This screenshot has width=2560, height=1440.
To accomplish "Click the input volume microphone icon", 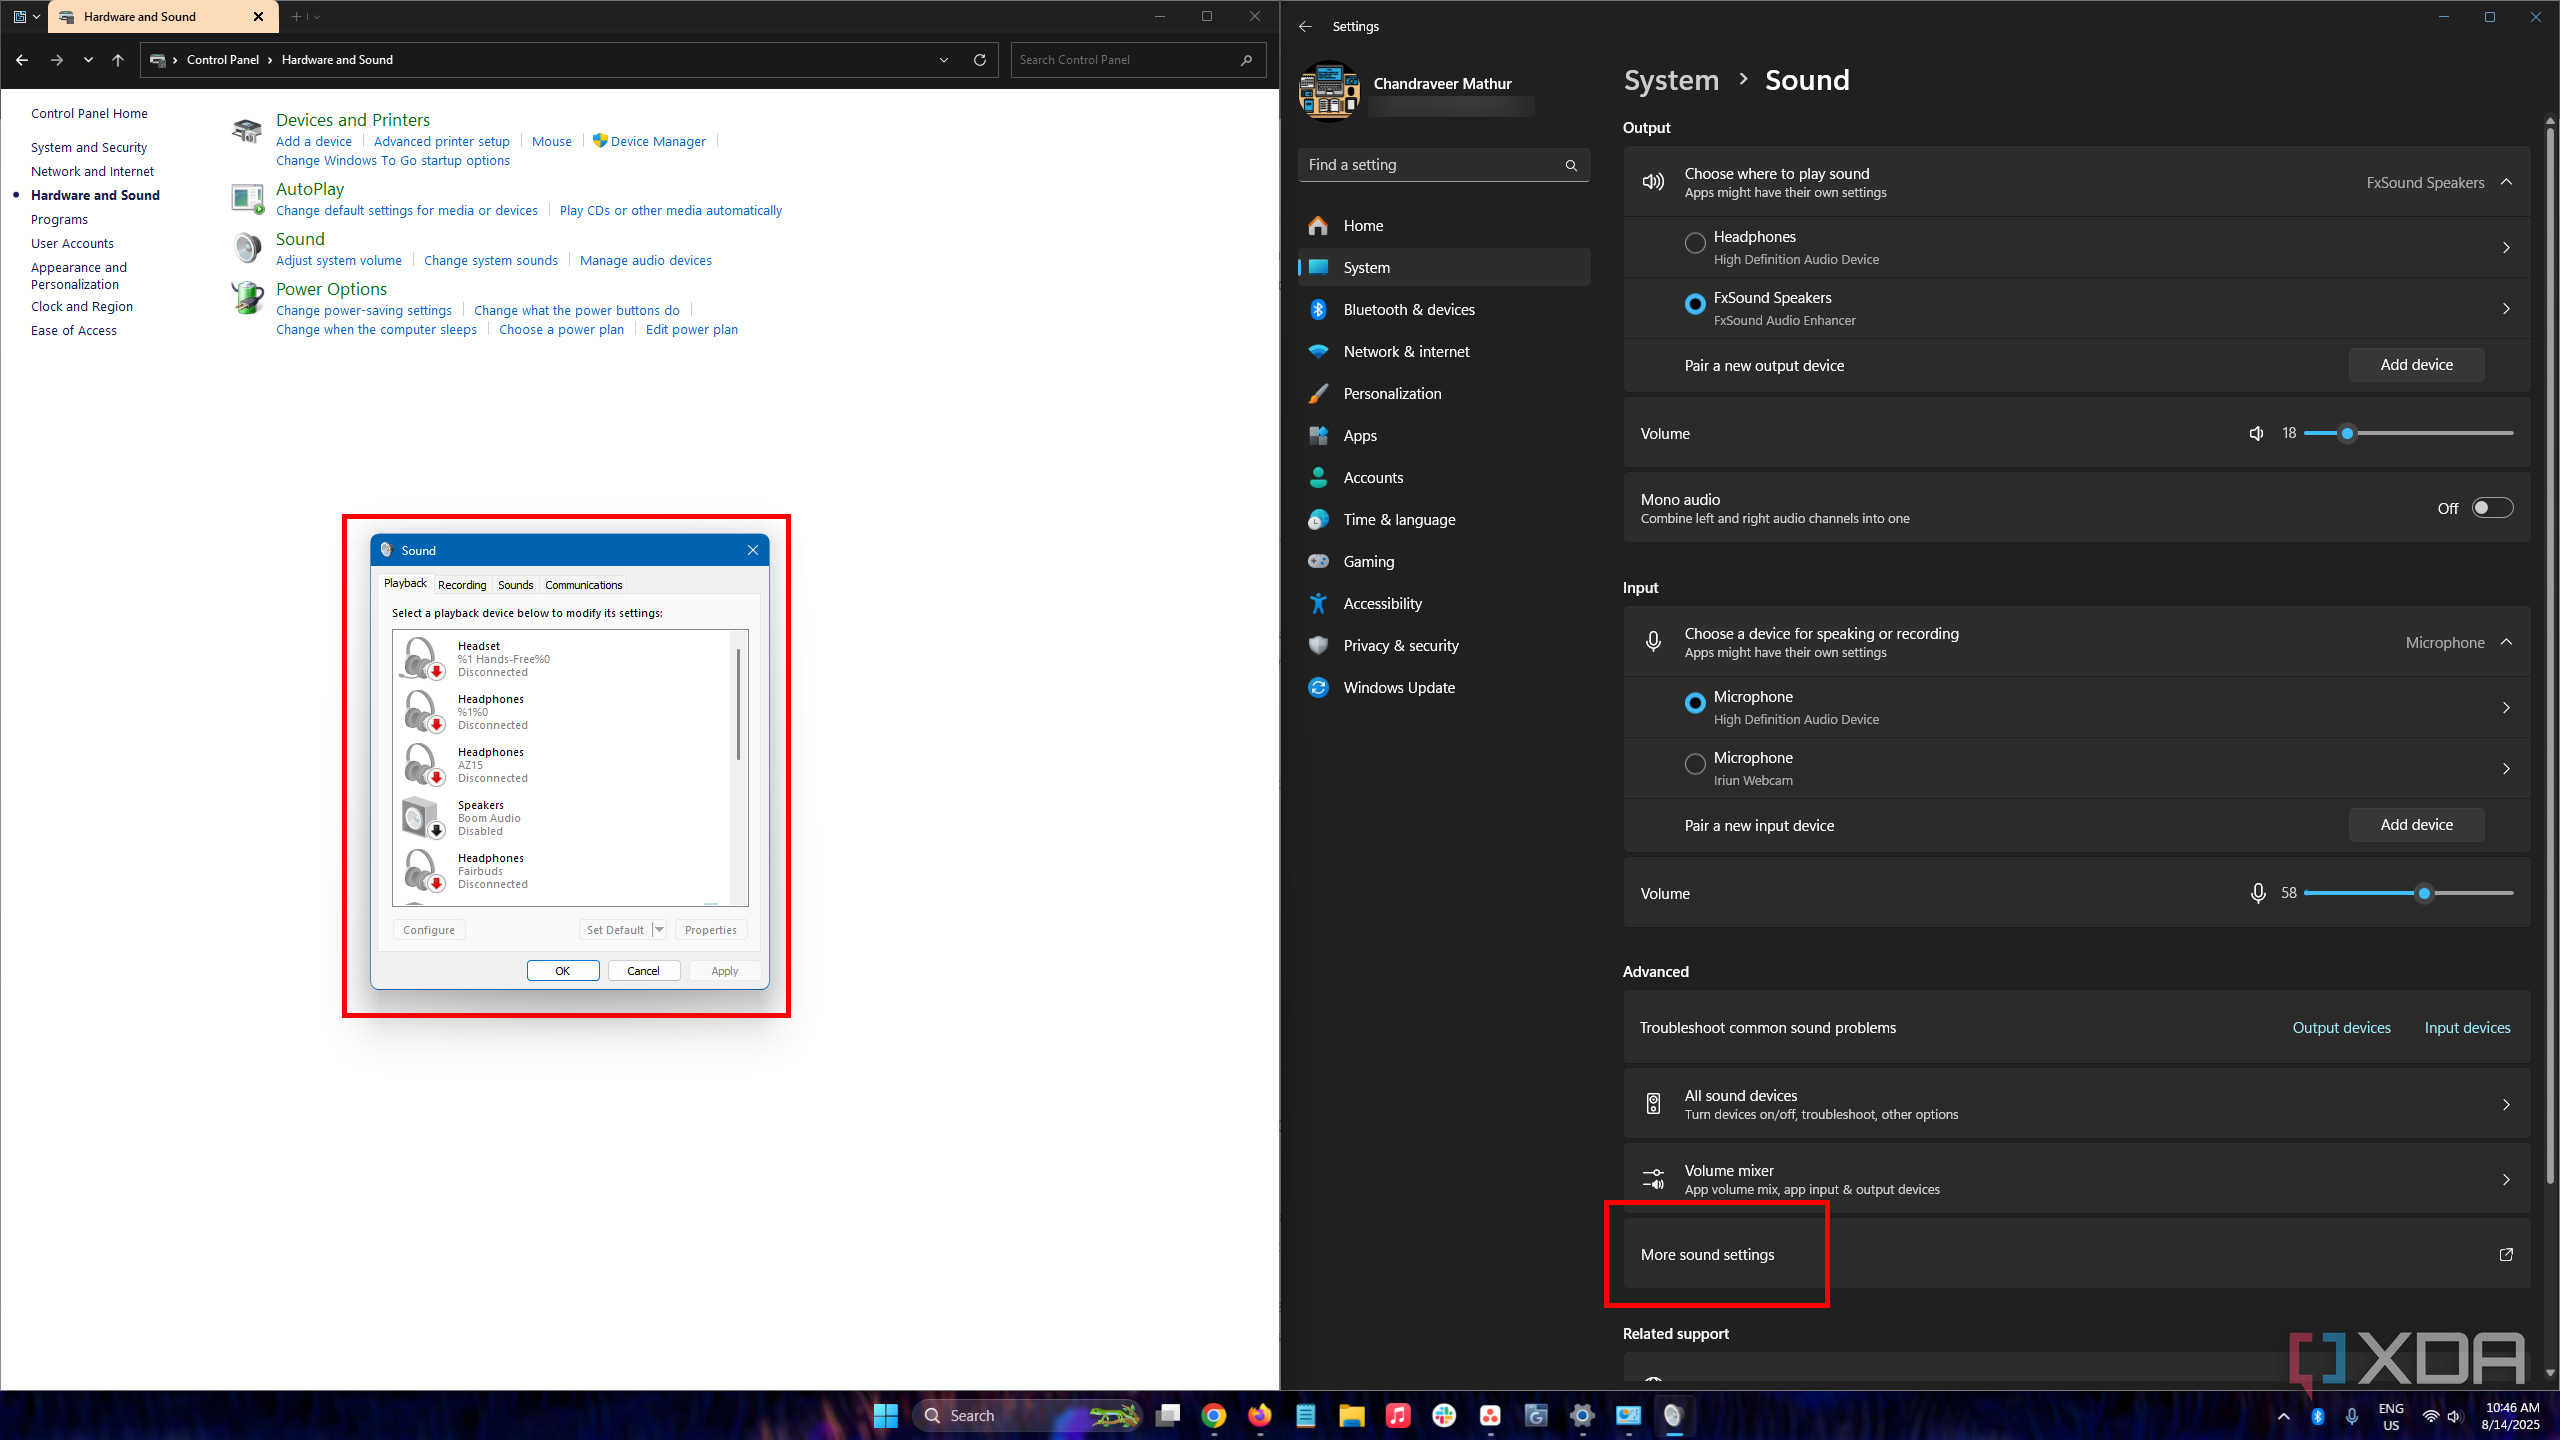I will (2257, 893).
